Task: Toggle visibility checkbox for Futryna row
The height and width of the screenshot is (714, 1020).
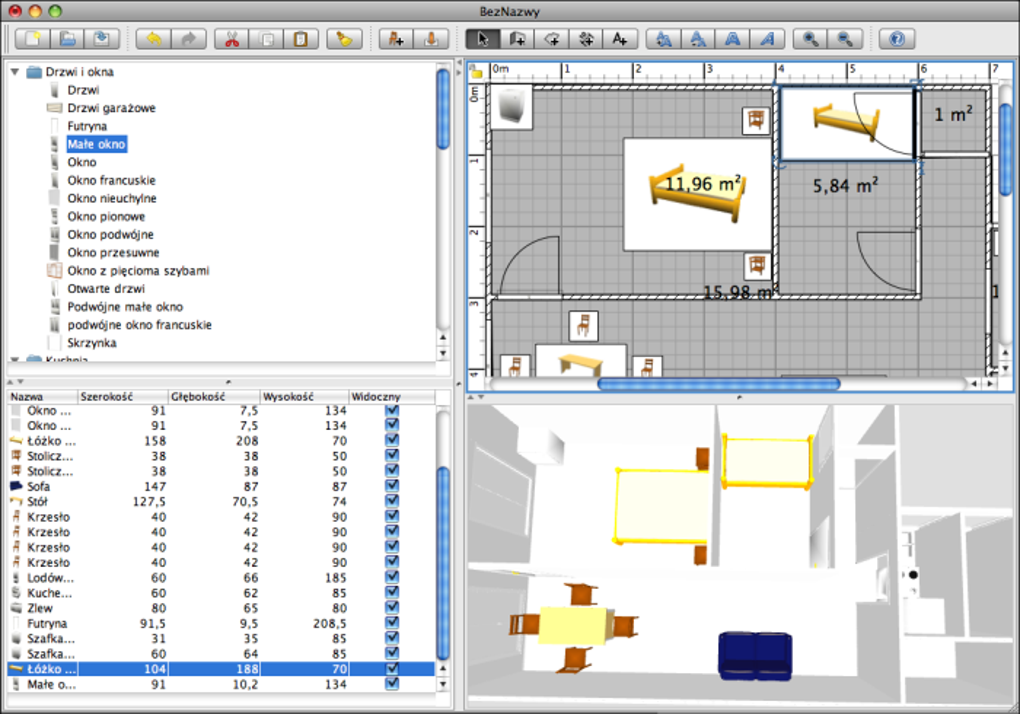Action: (392, 623)
